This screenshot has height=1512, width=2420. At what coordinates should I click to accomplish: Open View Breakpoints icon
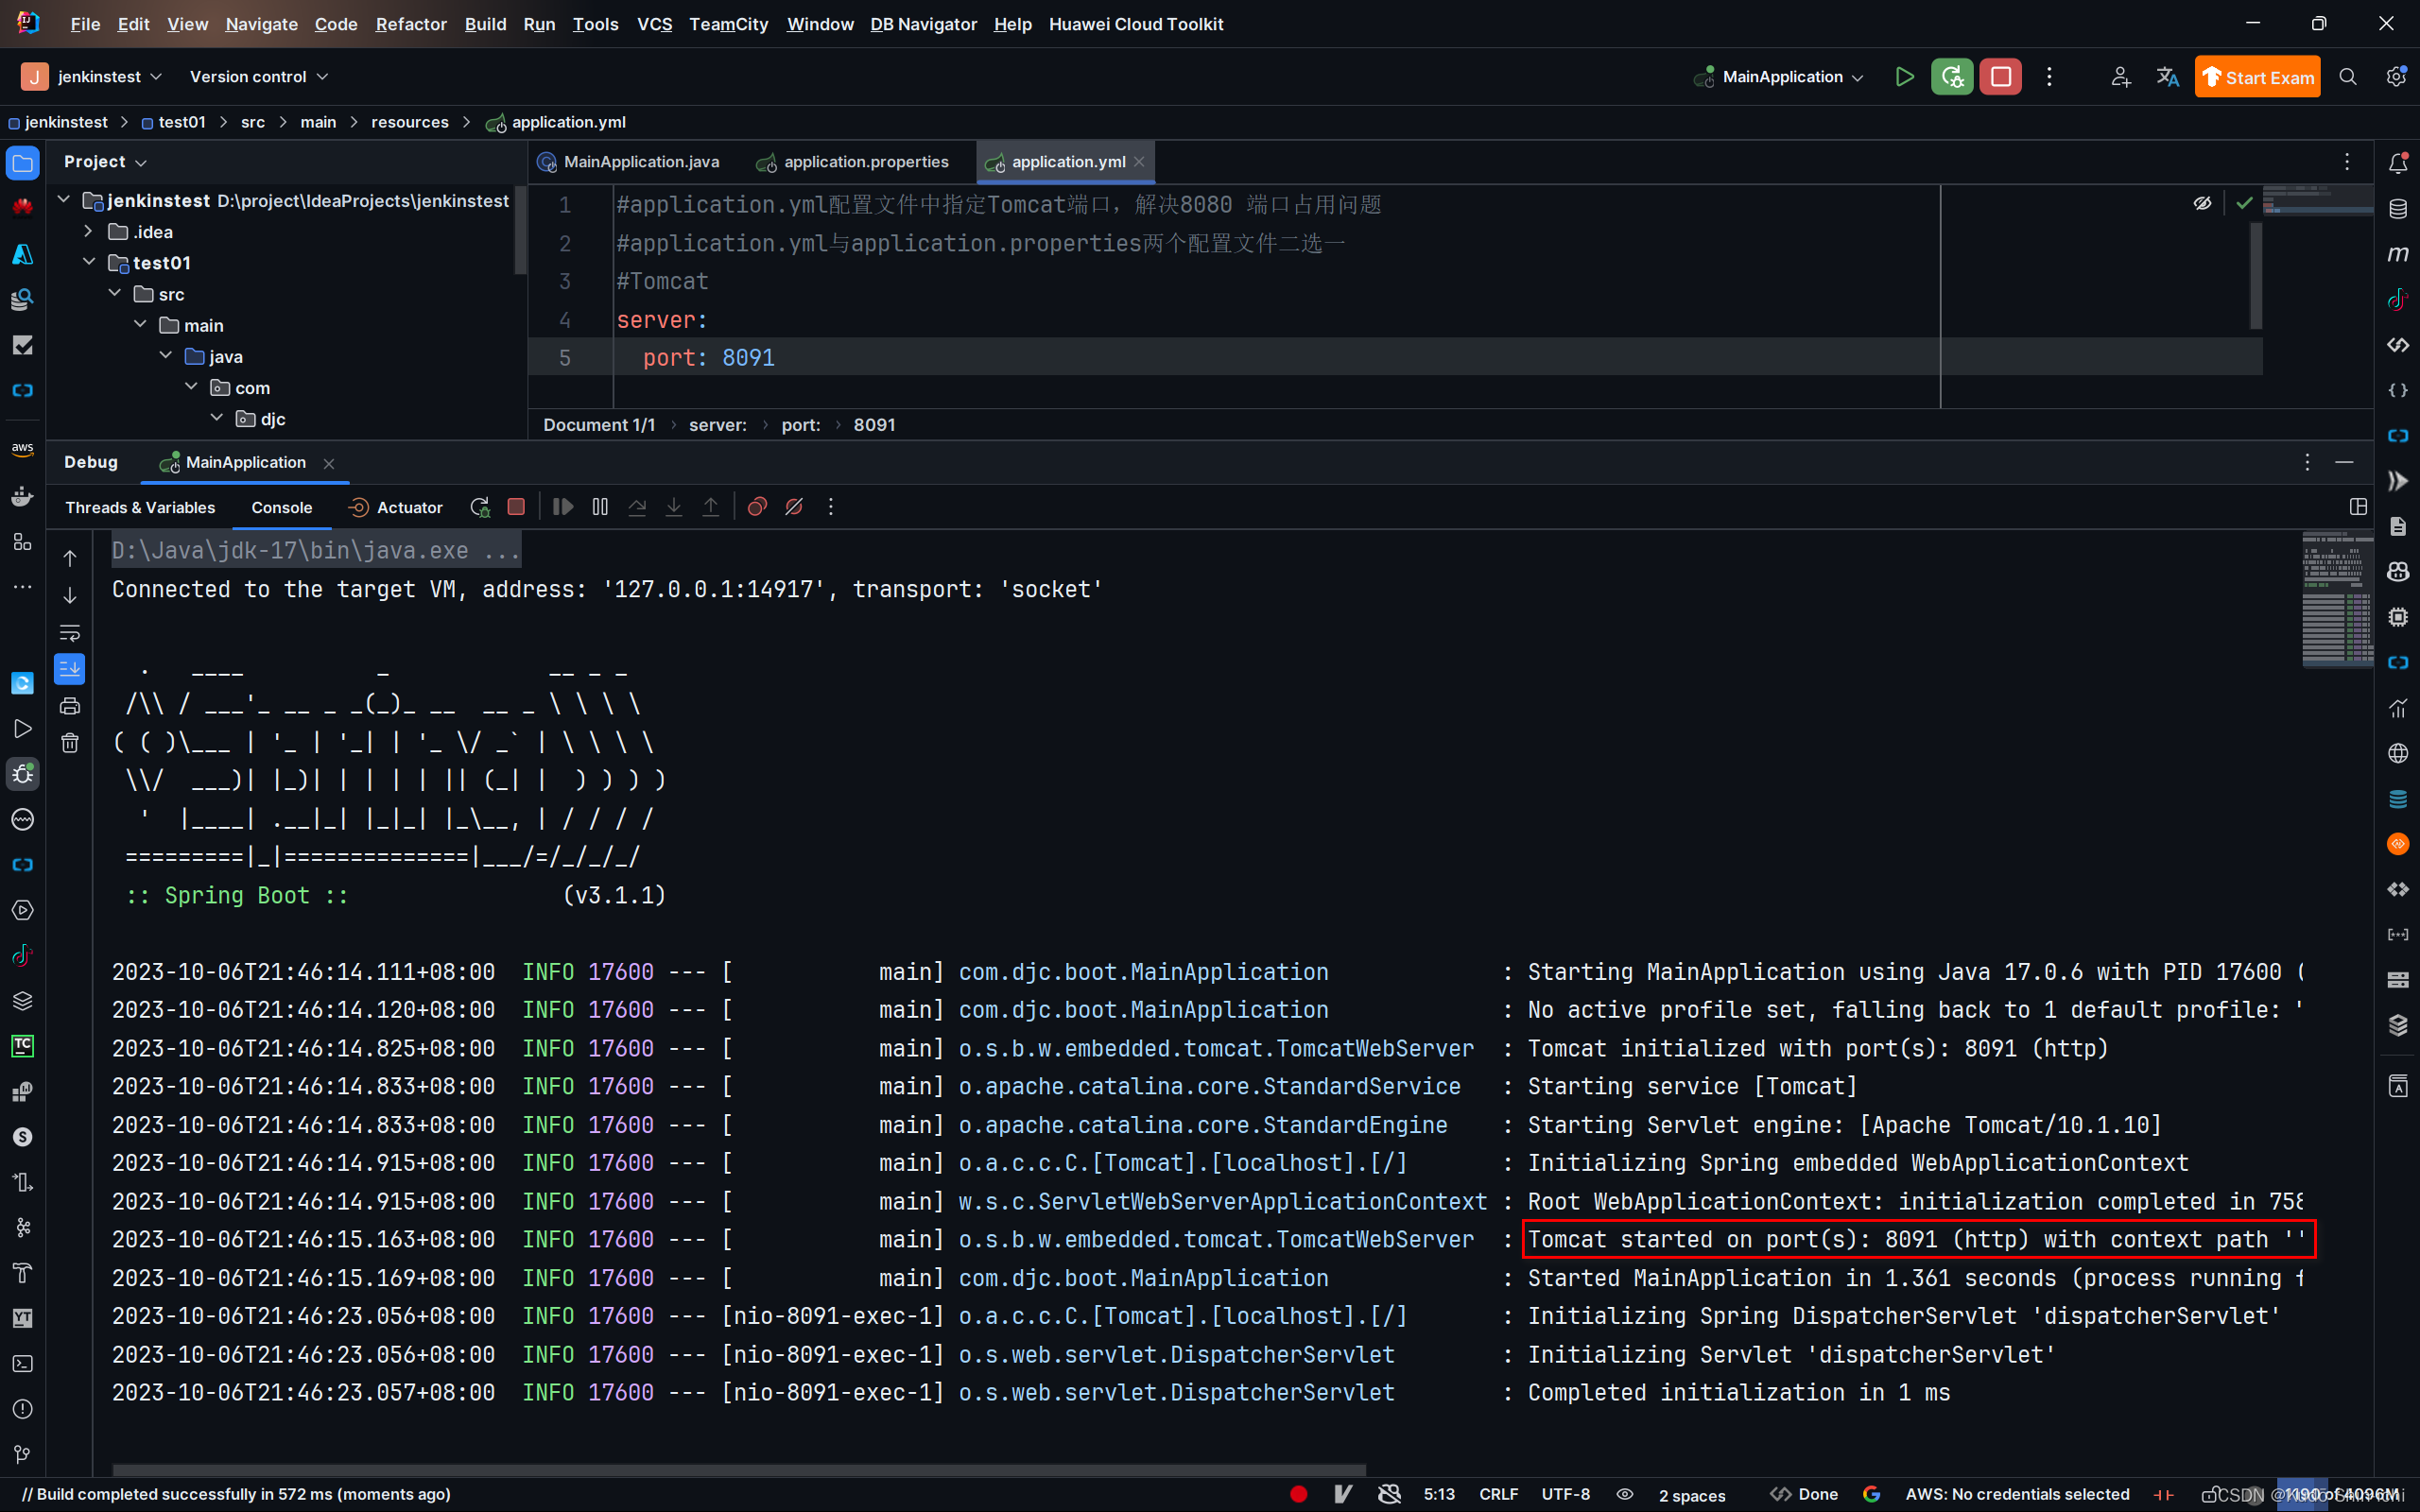(757, 507)
